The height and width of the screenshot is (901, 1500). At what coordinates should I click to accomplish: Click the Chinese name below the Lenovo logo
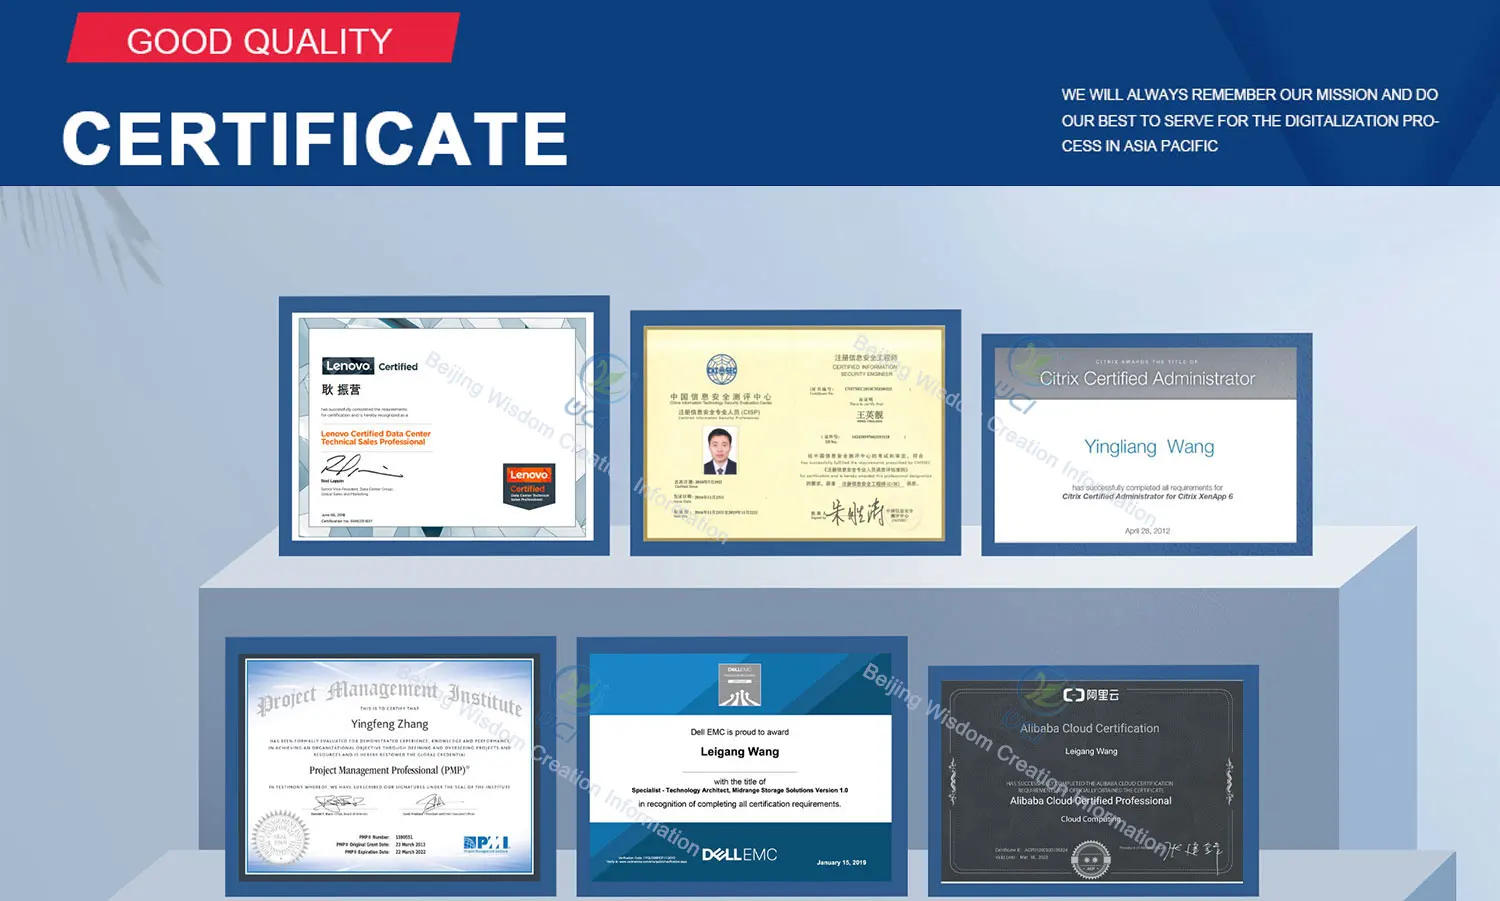(x=341, y=389)
